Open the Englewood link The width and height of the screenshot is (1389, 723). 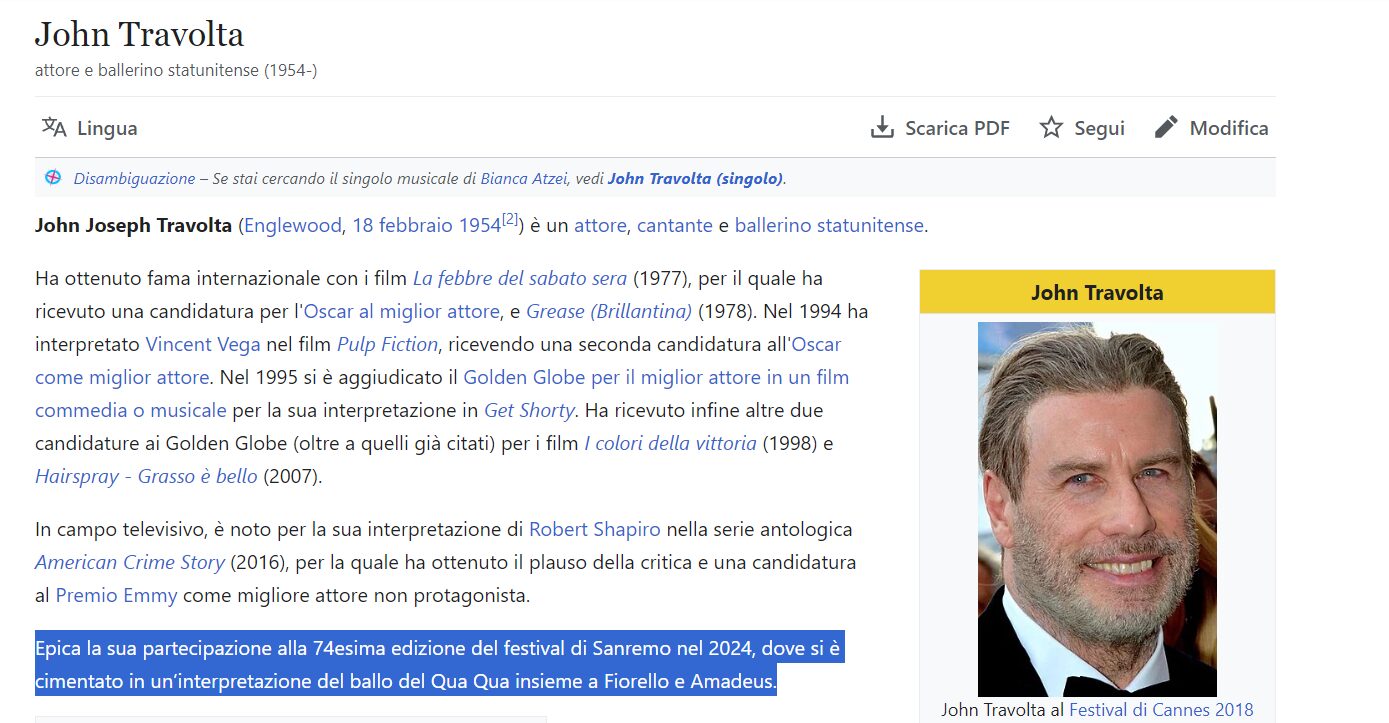[292, 225]
